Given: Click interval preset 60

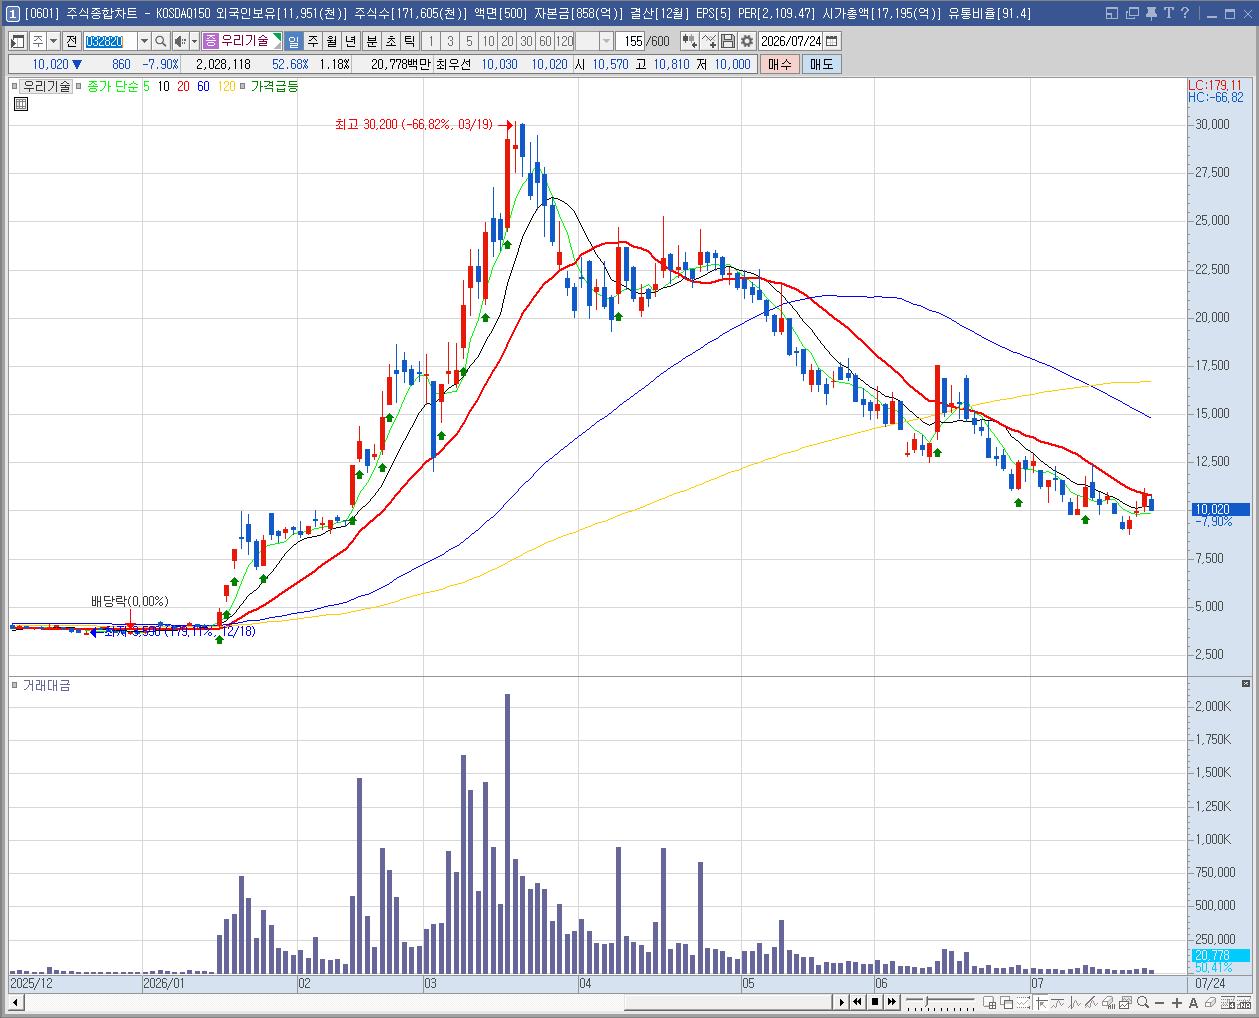Looking at the screenshot, I should coord(545,41).
